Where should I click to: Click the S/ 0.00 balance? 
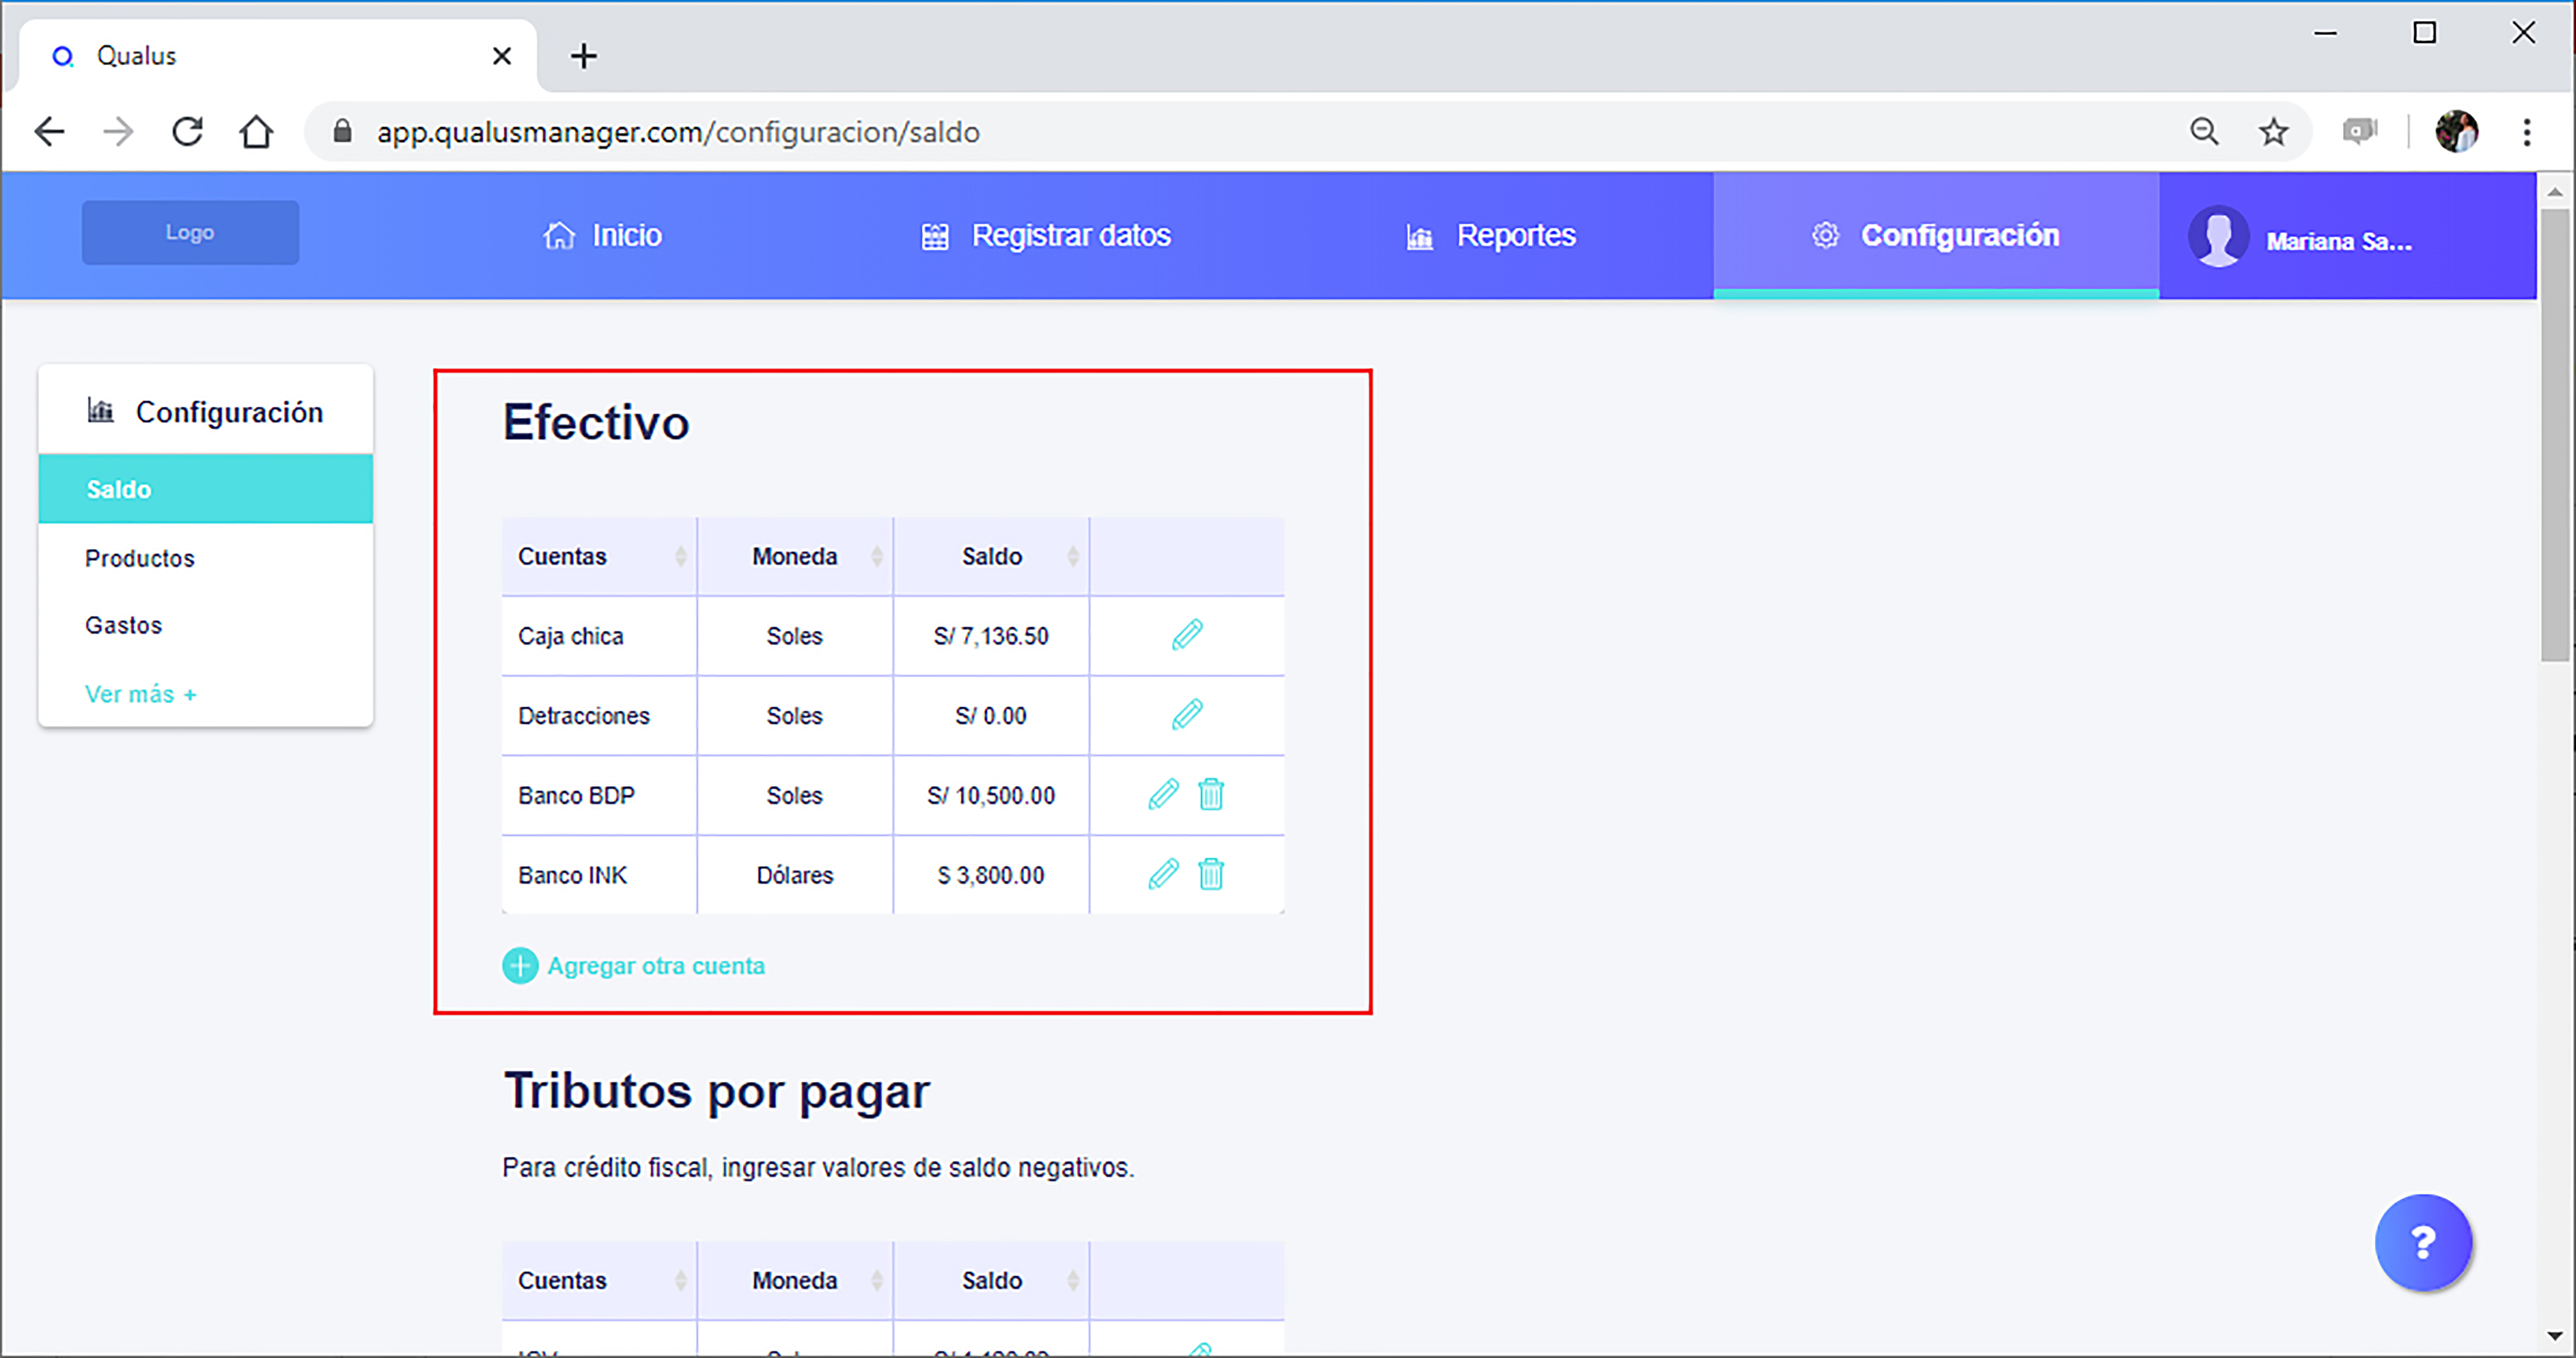pyautogui.click(x=991, y=716)
